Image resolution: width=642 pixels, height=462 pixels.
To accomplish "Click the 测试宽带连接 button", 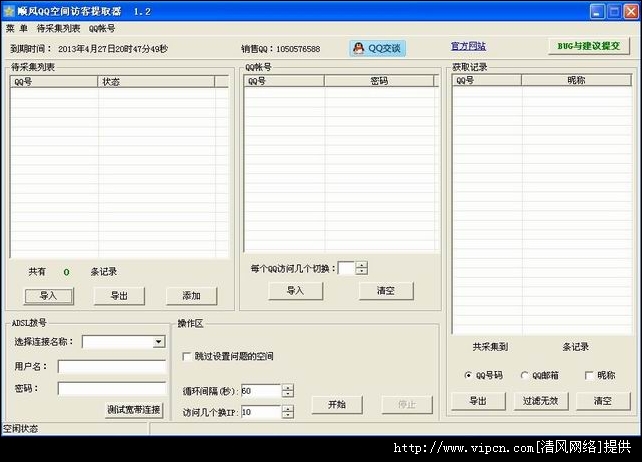I will (x=134, y=410).
